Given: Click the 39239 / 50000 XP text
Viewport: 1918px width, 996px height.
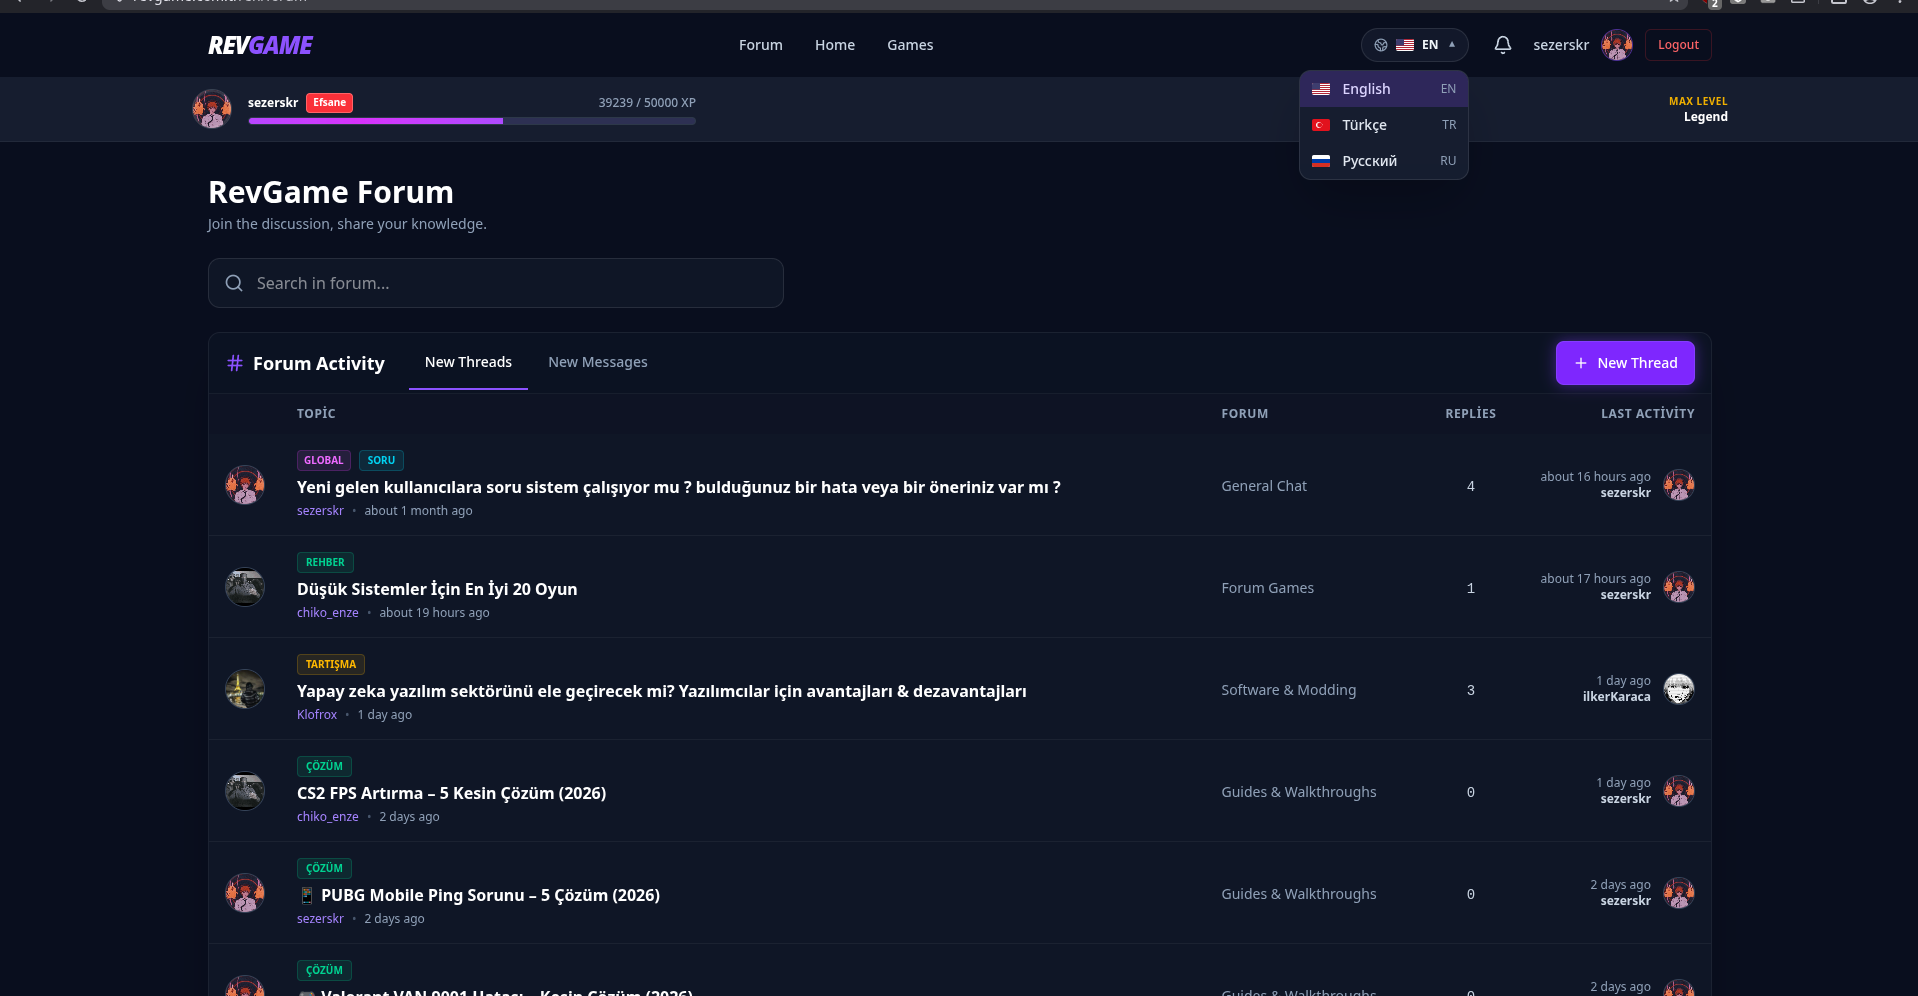Looking at the screenshot, I should click(647, 103).
